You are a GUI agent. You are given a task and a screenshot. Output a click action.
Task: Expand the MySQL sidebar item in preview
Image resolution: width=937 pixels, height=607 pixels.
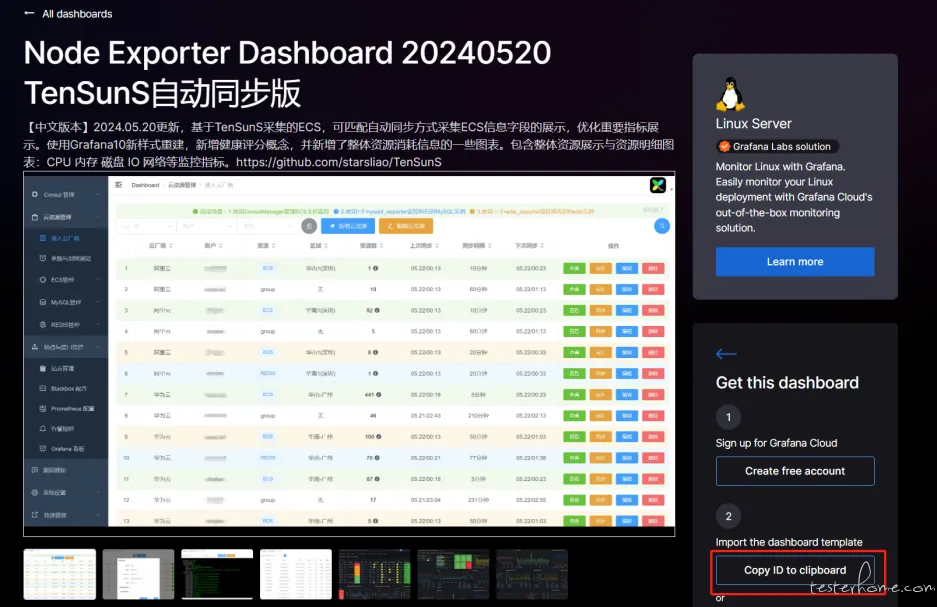point(66,302)
